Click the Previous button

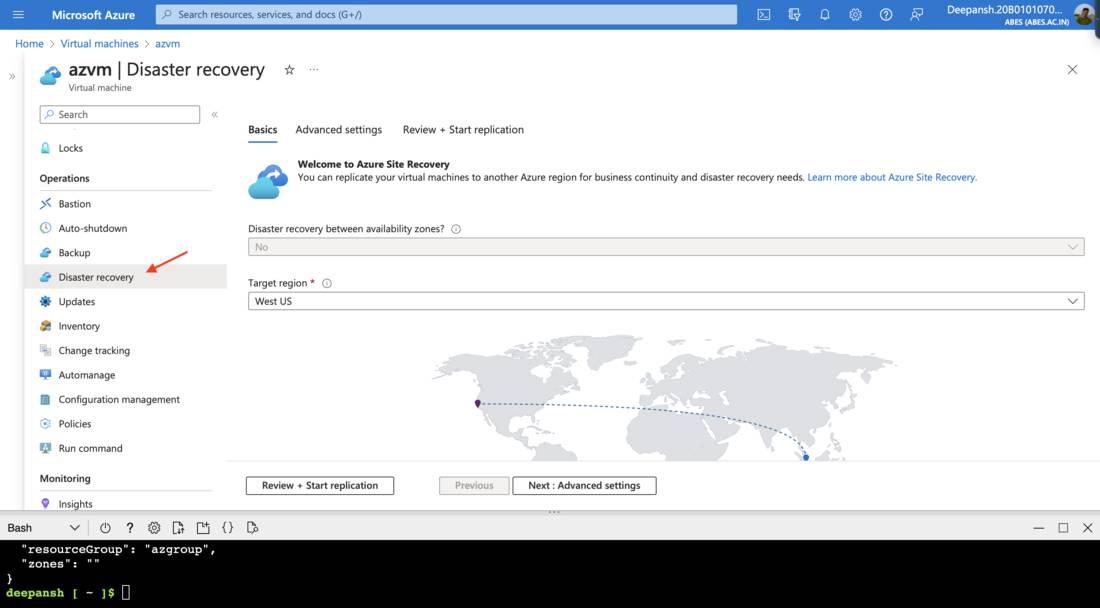474,485
